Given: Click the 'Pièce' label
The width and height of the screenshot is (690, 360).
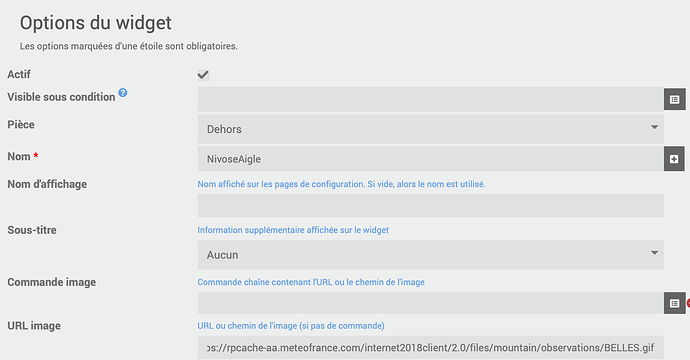Looking at the screenshot, I should [21, 125].
